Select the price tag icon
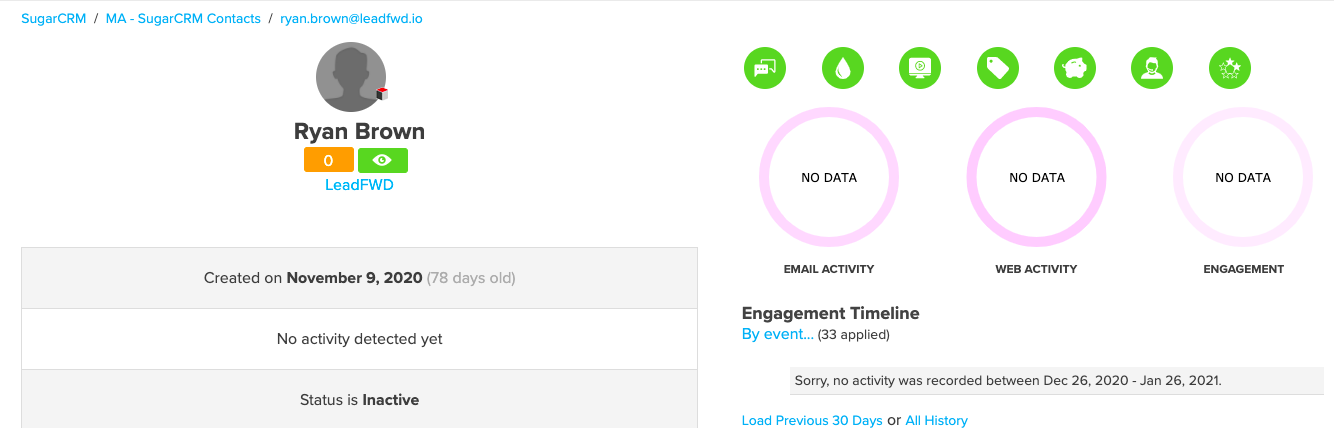Screen dimensions: 1334x428 (998, 68)
